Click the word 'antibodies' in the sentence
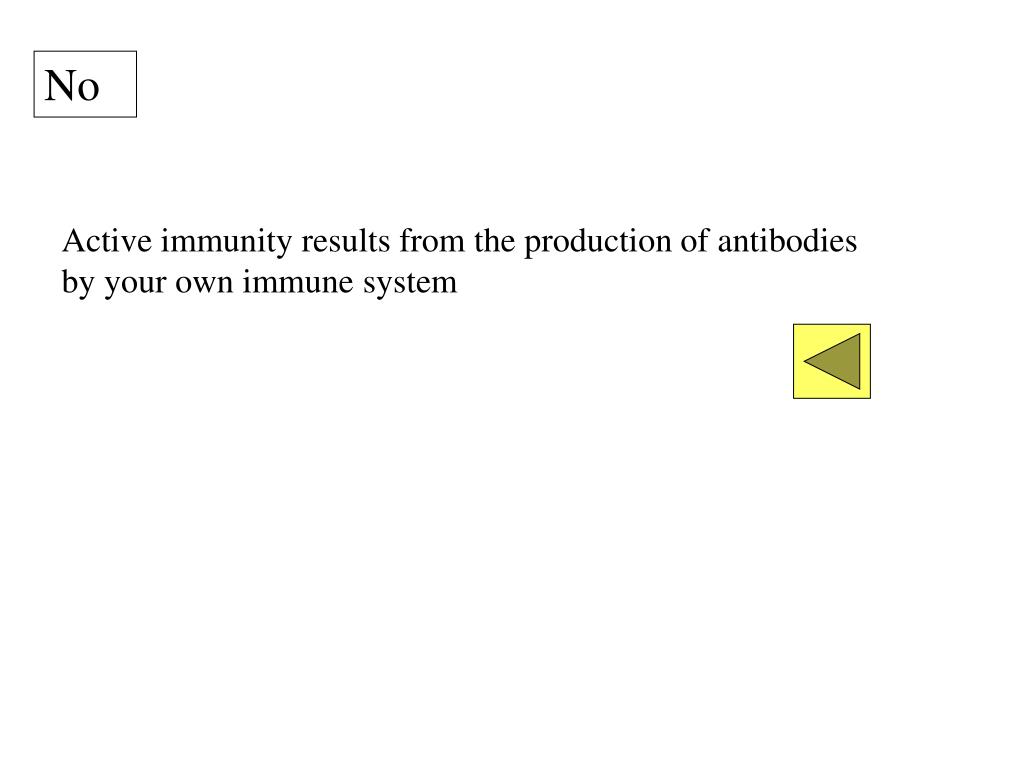 787,241
